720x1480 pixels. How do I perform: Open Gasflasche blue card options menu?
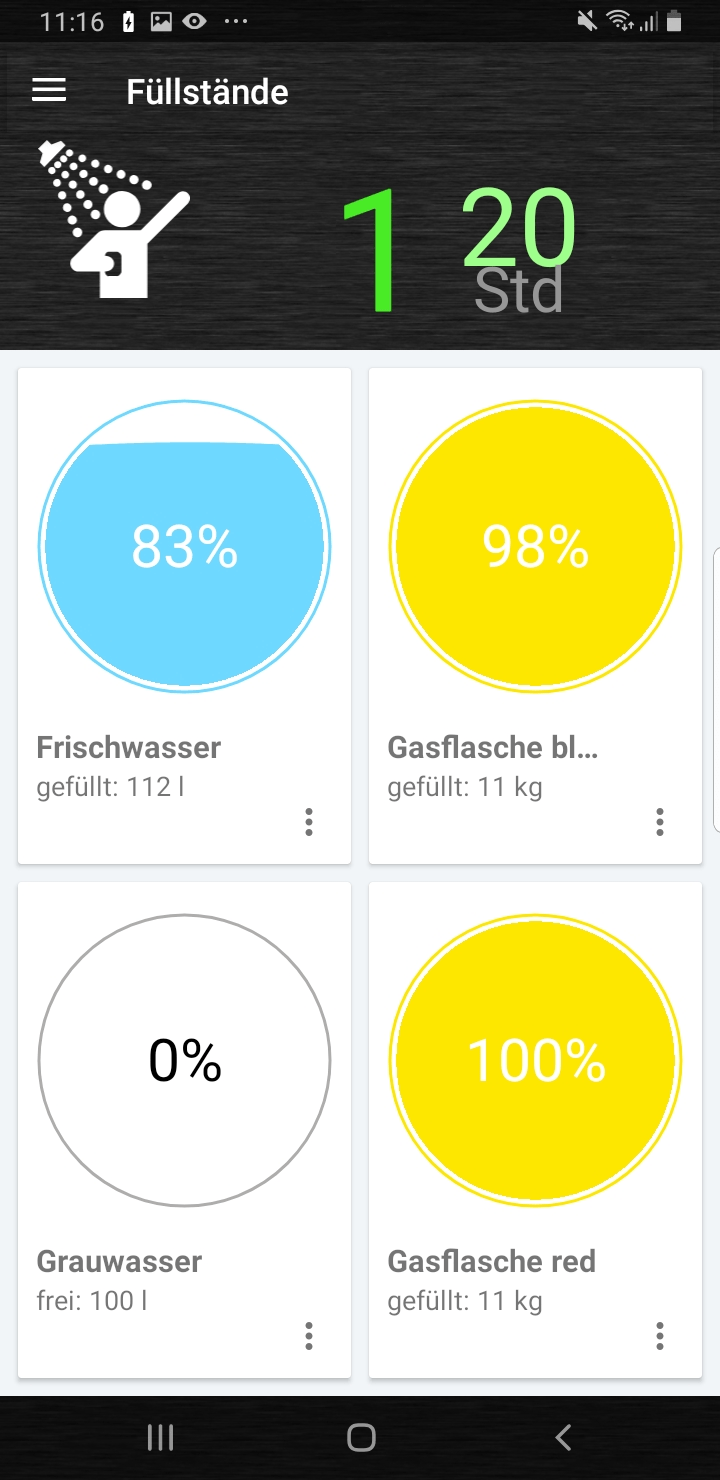tap(660, 822)
